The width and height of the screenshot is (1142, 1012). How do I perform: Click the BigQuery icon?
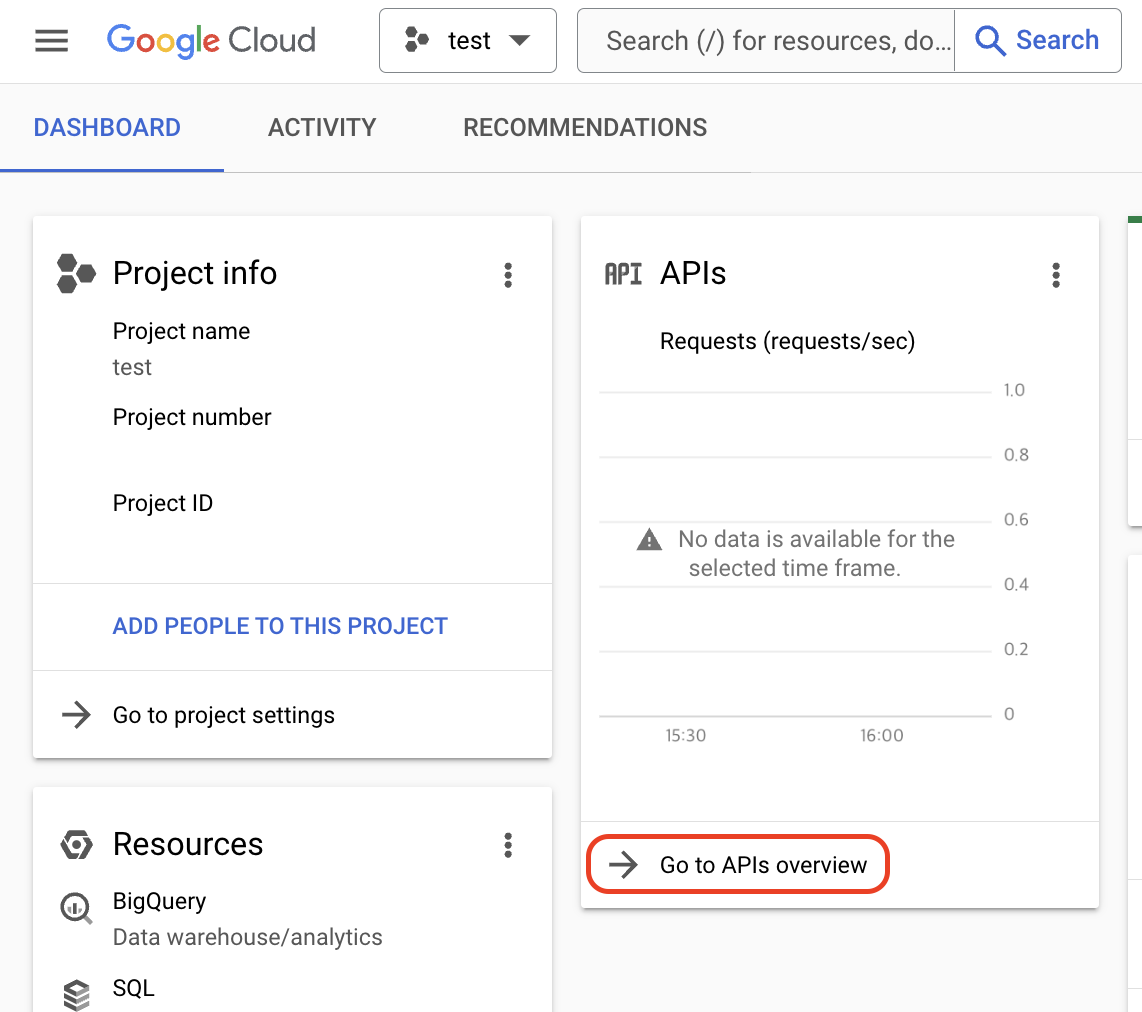(76, 908)
